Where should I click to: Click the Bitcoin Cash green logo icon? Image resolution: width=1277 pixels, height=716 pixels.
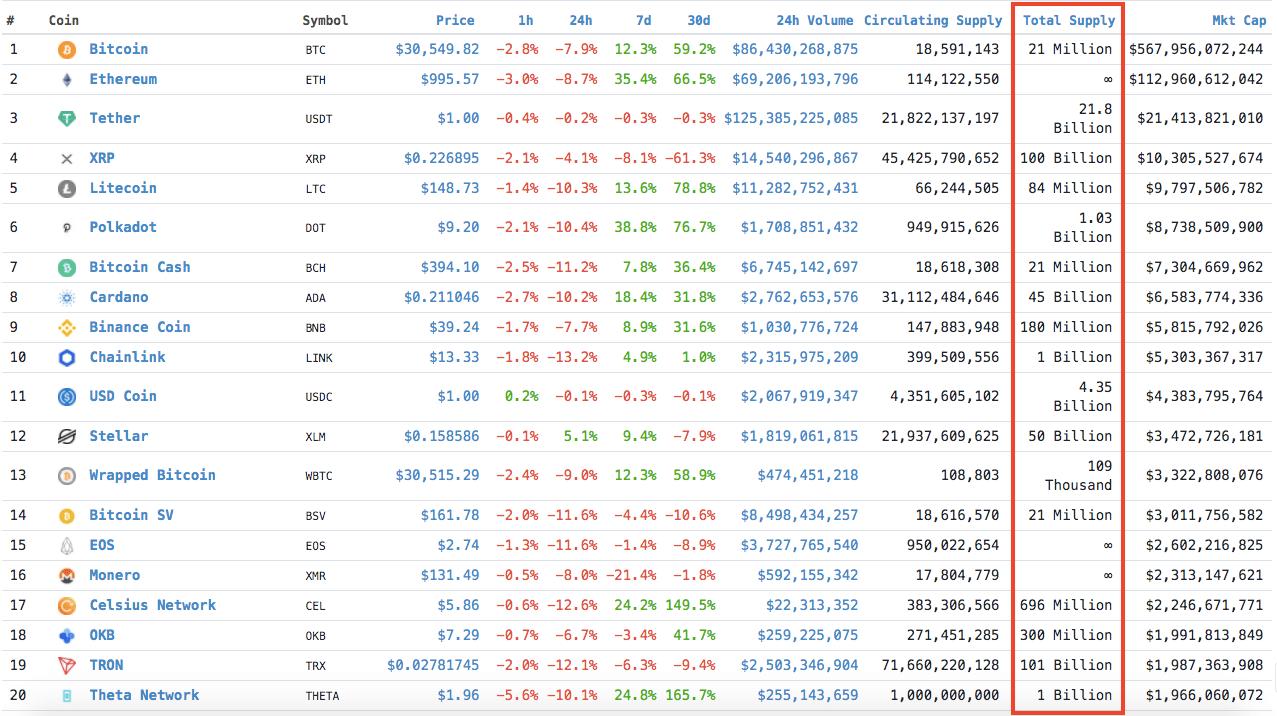point(67,267)
